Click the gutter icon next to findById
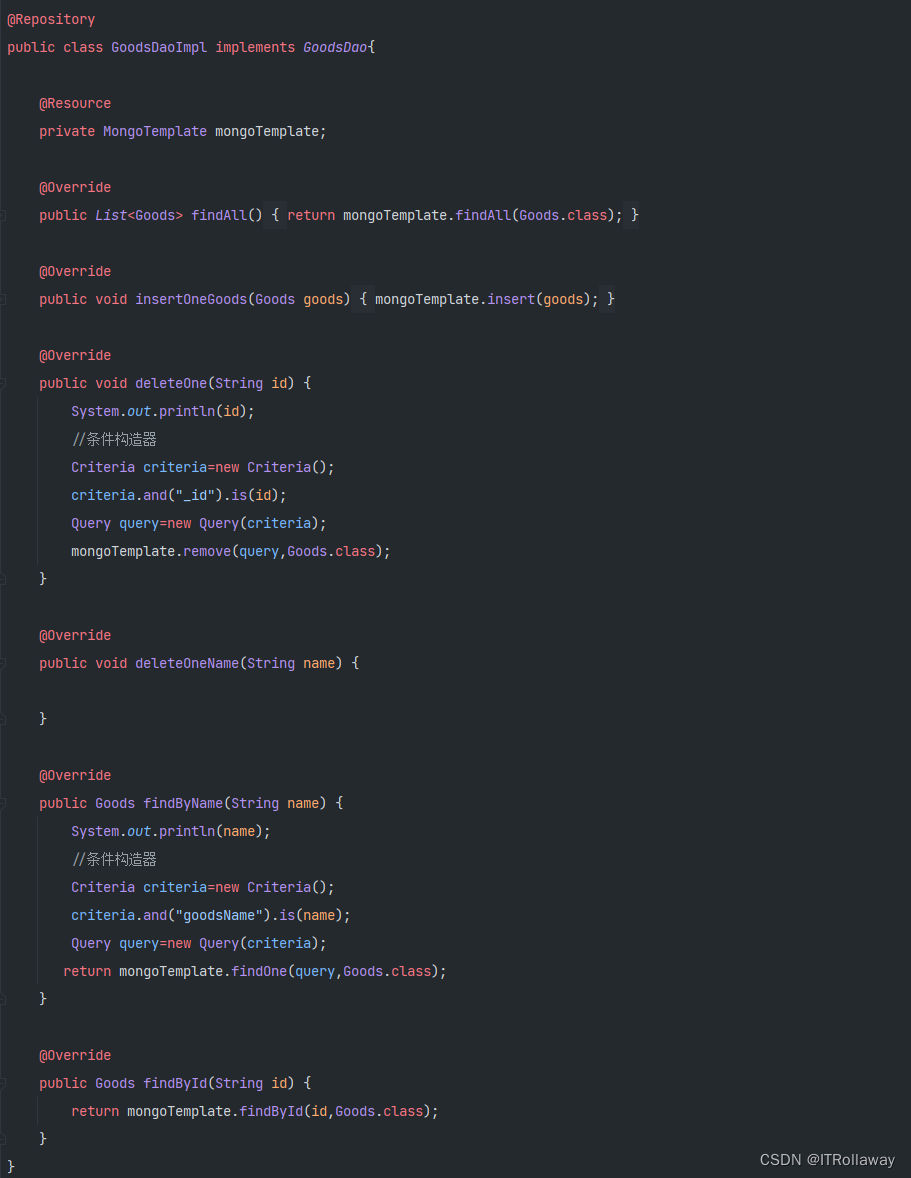Screen dimensions: 911x1178 click(5, 1083)
